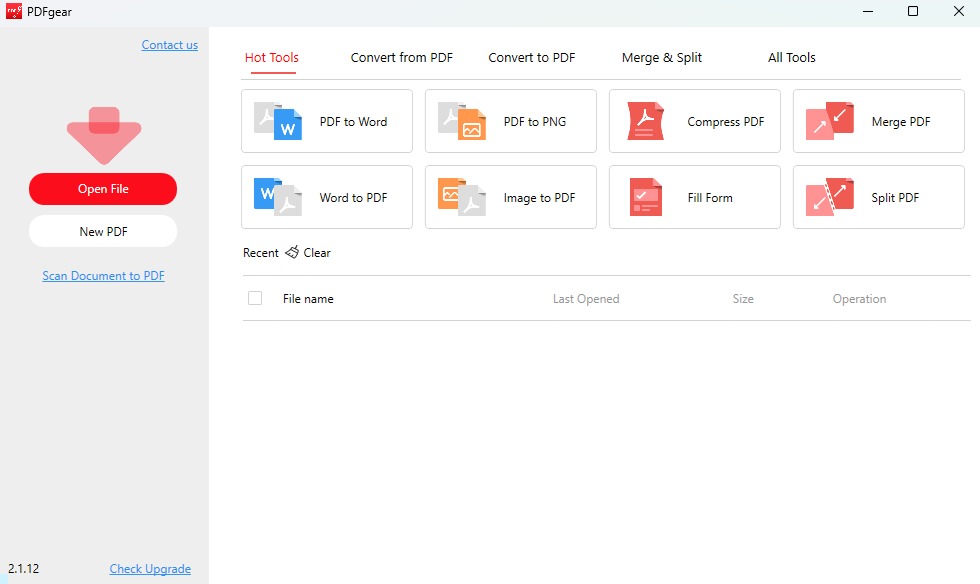The height and width of the screenshot is (584, 980).
Task: Open Scan Document to PDF
Action: pos(103,275)
